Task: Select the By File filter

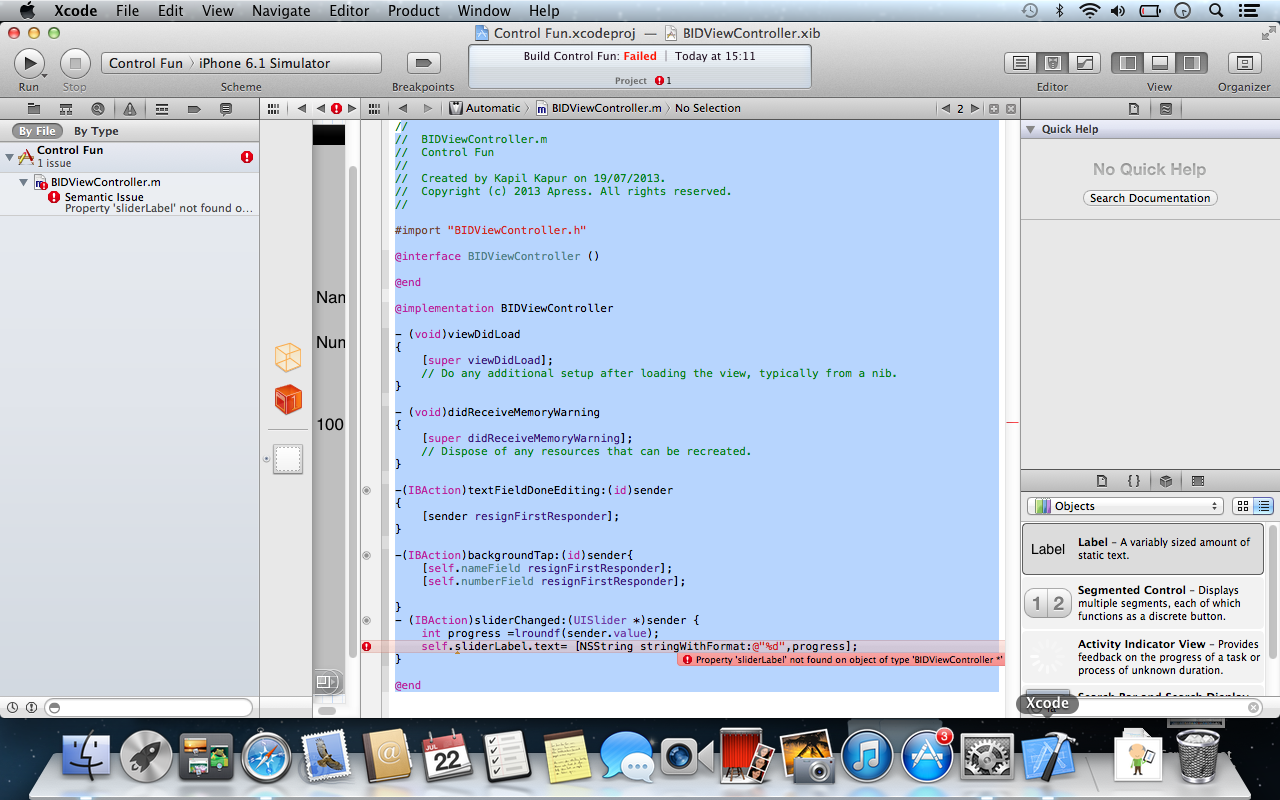Action: click(38, 131)
